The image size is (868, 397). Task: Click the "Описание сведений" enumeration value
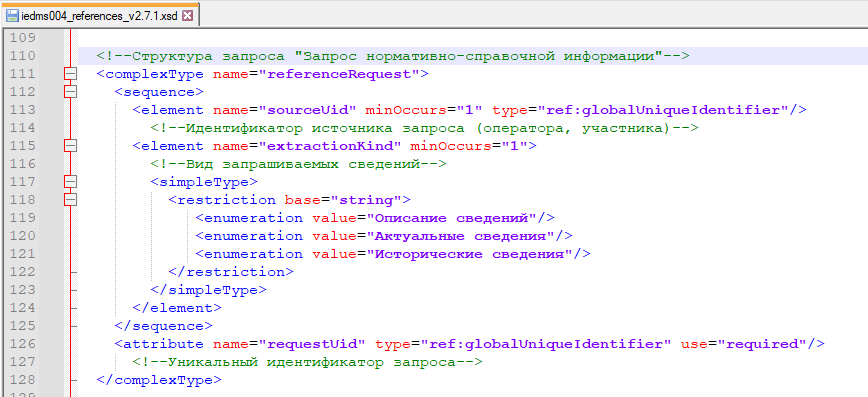[452, 218]
